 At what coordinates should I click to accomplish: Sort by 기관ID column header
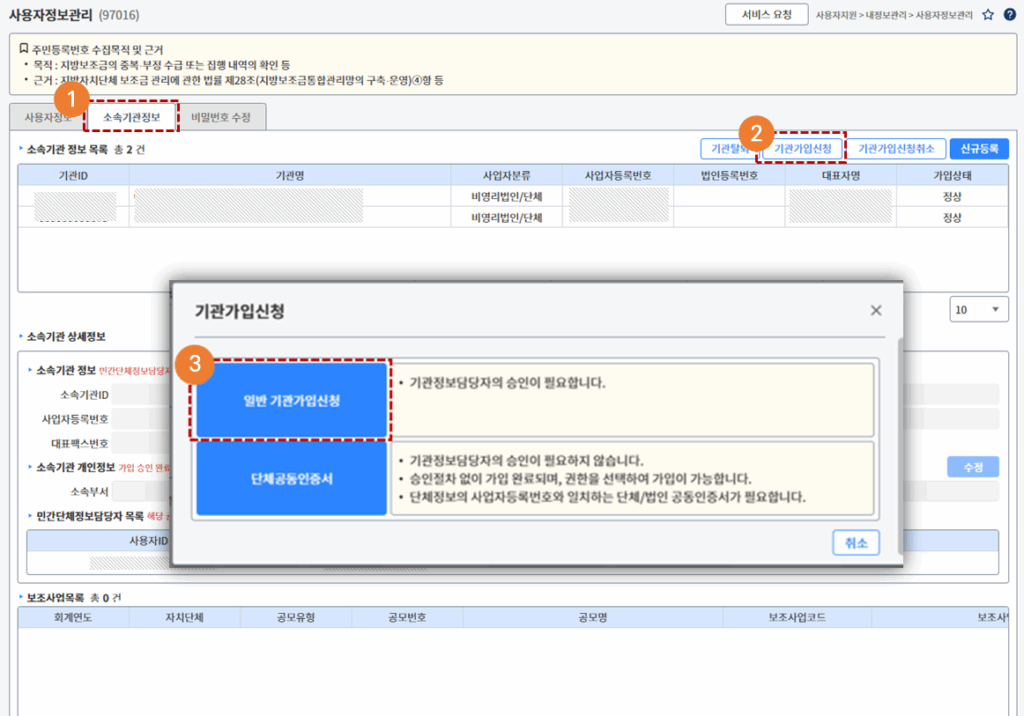(73, 176)
